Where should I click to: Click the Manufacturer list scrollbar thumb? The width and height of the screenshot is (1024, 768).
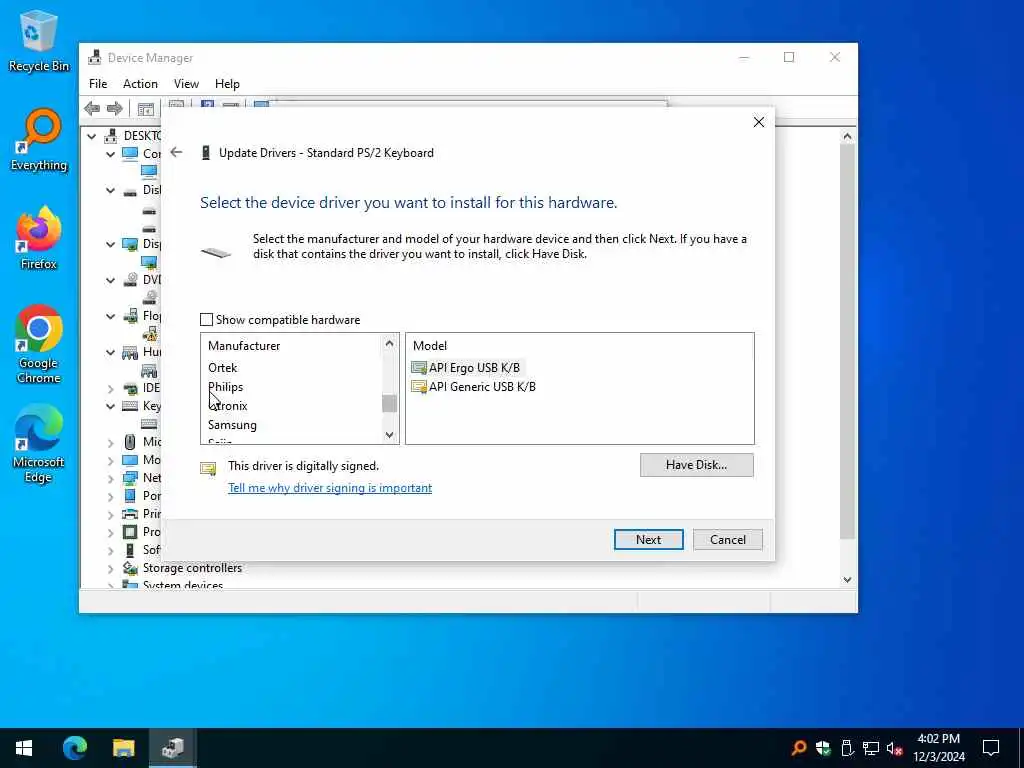click(389, 404)
